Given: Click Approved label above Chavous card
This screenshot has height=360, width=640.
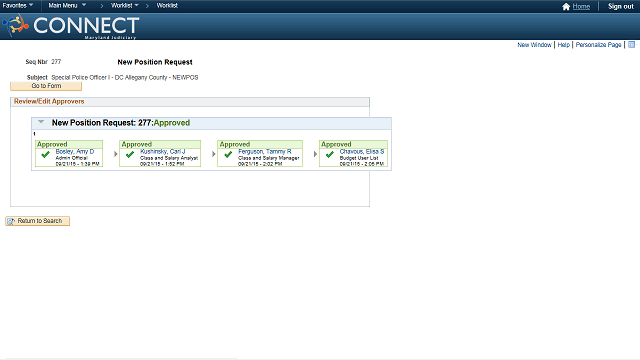Looking at the screenshot, I should click(336, 144).
